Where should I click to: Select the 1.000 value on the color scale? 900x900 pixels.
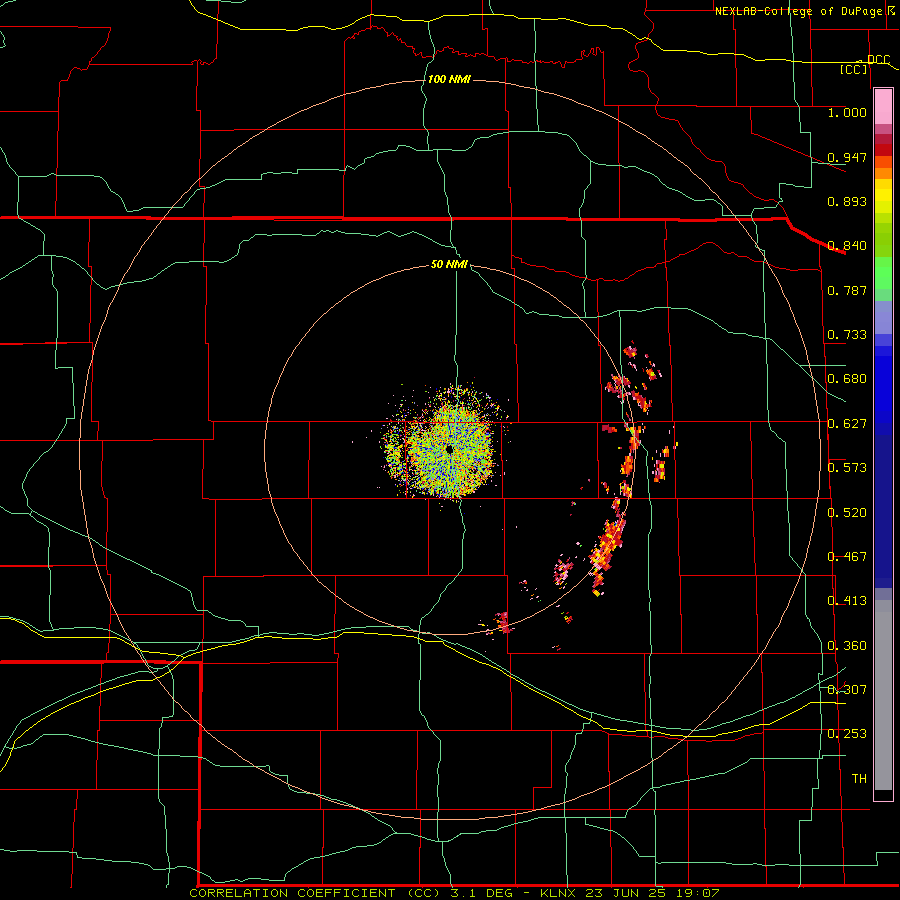(847, 112)
